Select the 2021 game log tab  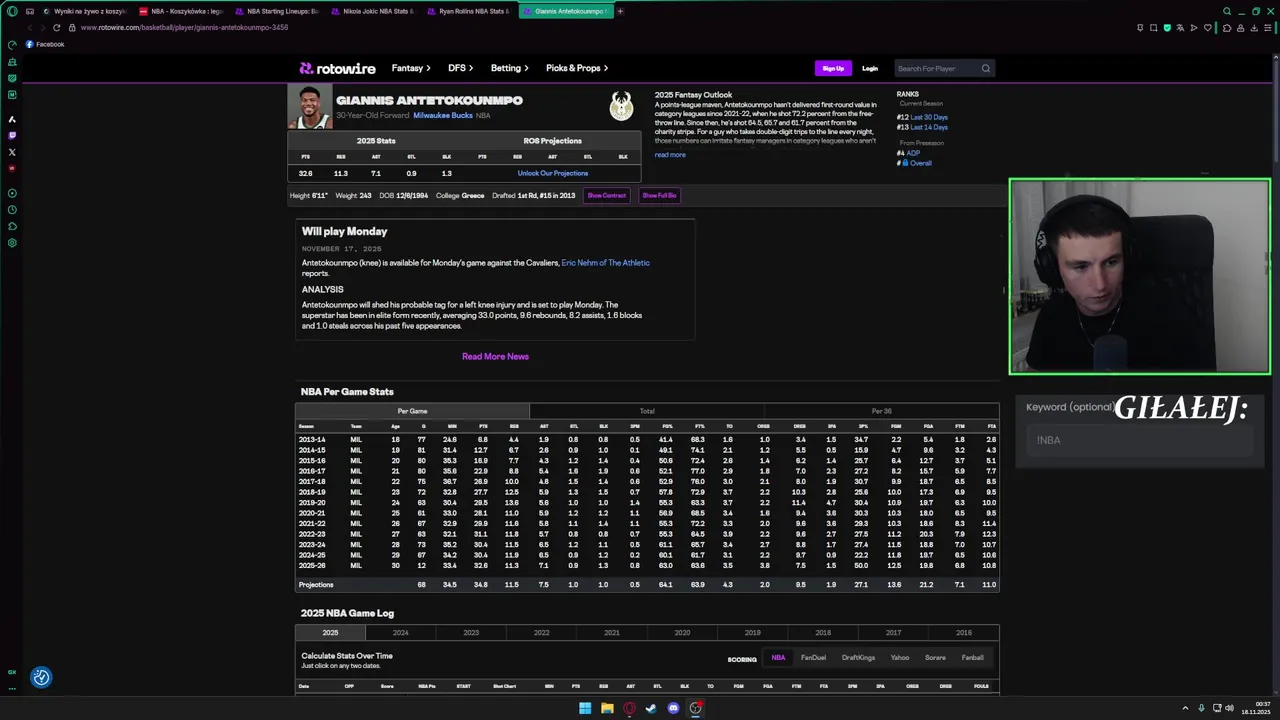point(612,632)
